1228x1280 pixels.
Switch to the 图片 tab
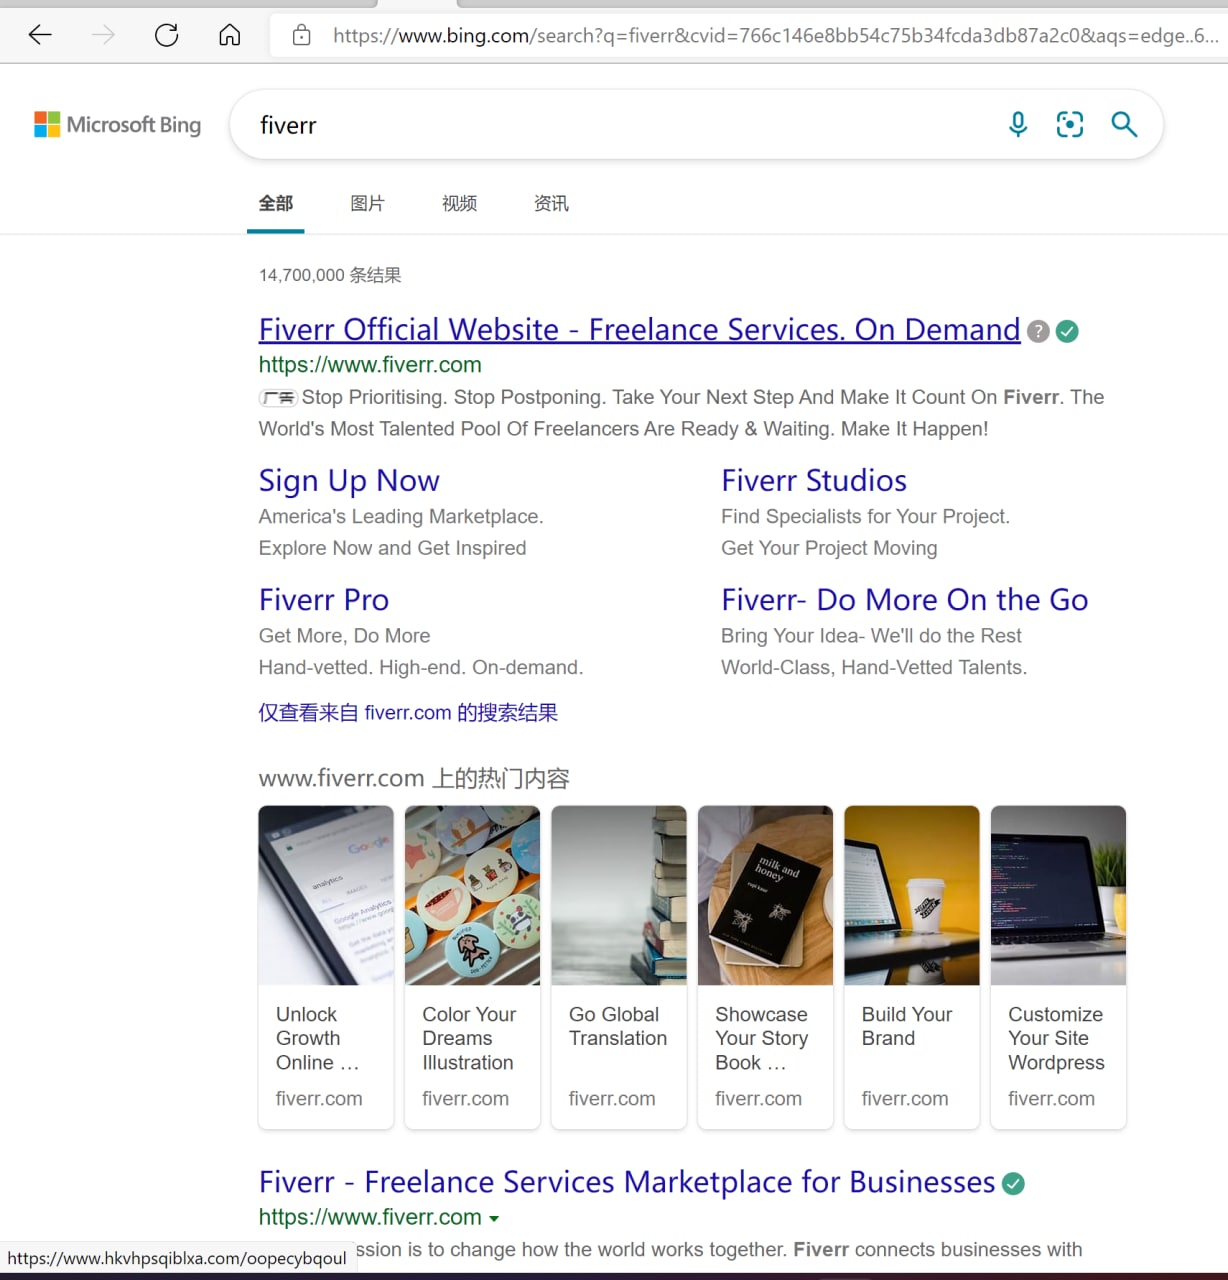pyautogui.click(x=368, y=203)
